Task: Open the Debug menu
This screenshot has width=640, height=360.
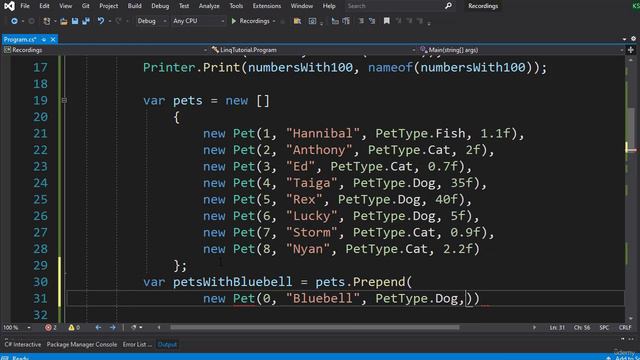Action: 160,6
